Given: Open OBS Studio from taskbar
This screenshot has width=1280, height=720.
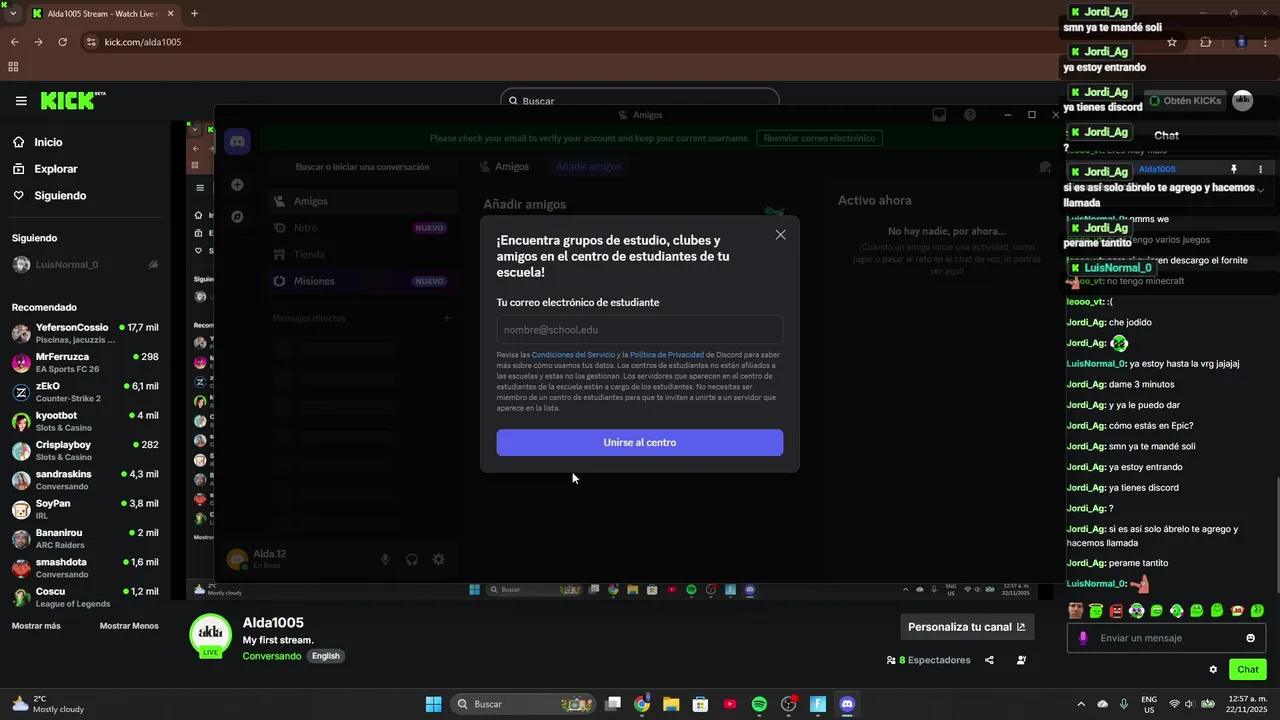Looking at the screenshot, I should (788, 704).
